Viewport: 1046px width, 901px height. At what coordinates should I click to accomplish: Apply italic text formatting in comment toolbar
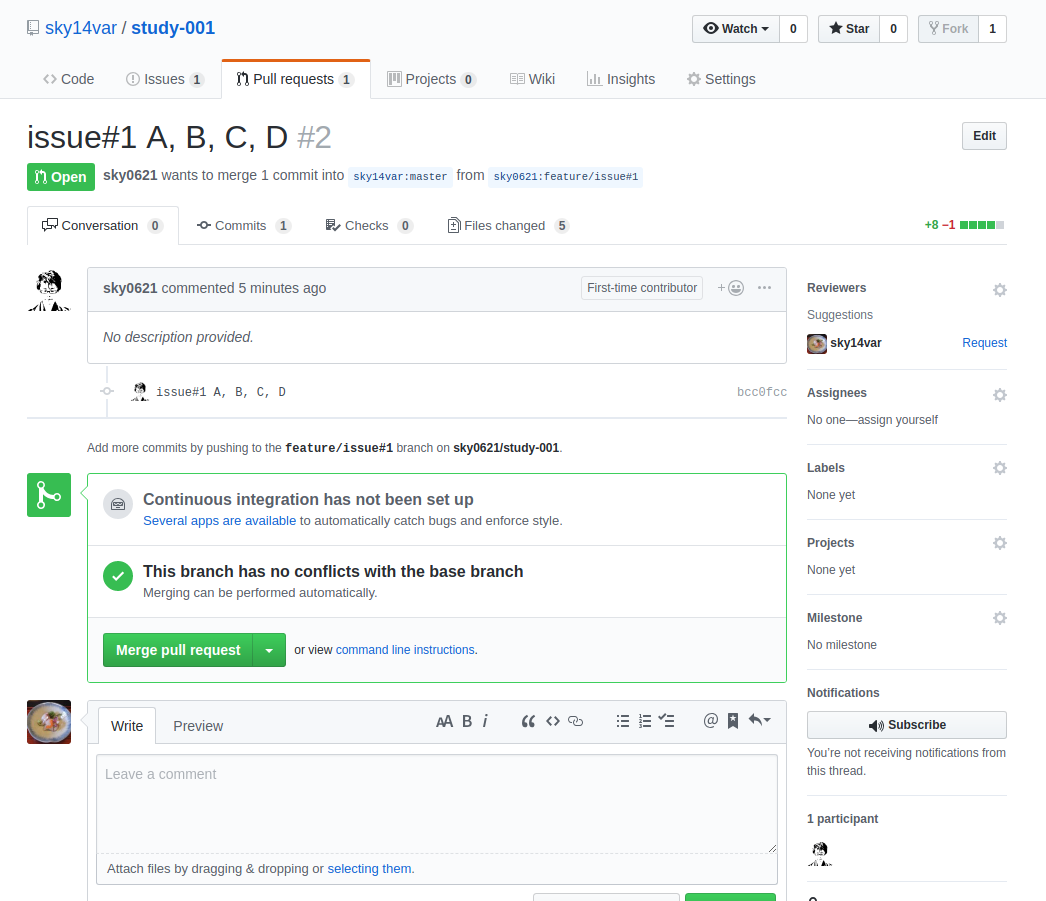pyautogui.click(x=485, y=721)
